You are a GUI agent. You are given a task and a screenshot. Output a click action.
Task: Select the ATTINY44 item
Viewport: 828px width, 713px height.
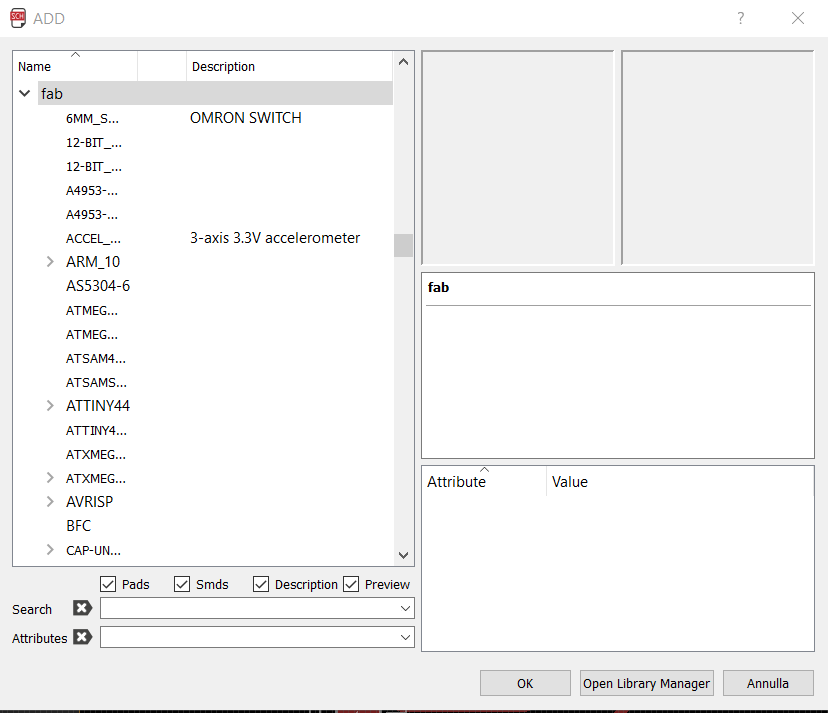pyautogui.click(x=98, y=406)
